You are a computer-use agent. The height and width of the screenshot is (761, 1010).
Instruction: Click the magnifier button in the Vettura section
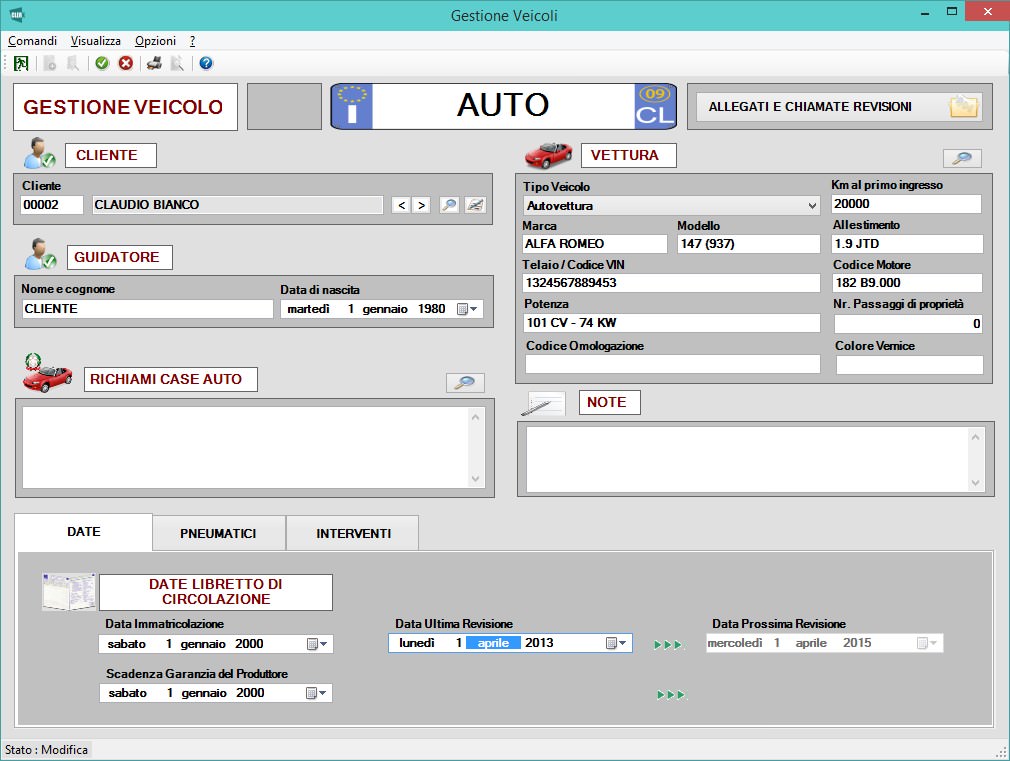[x=962, y=159]
